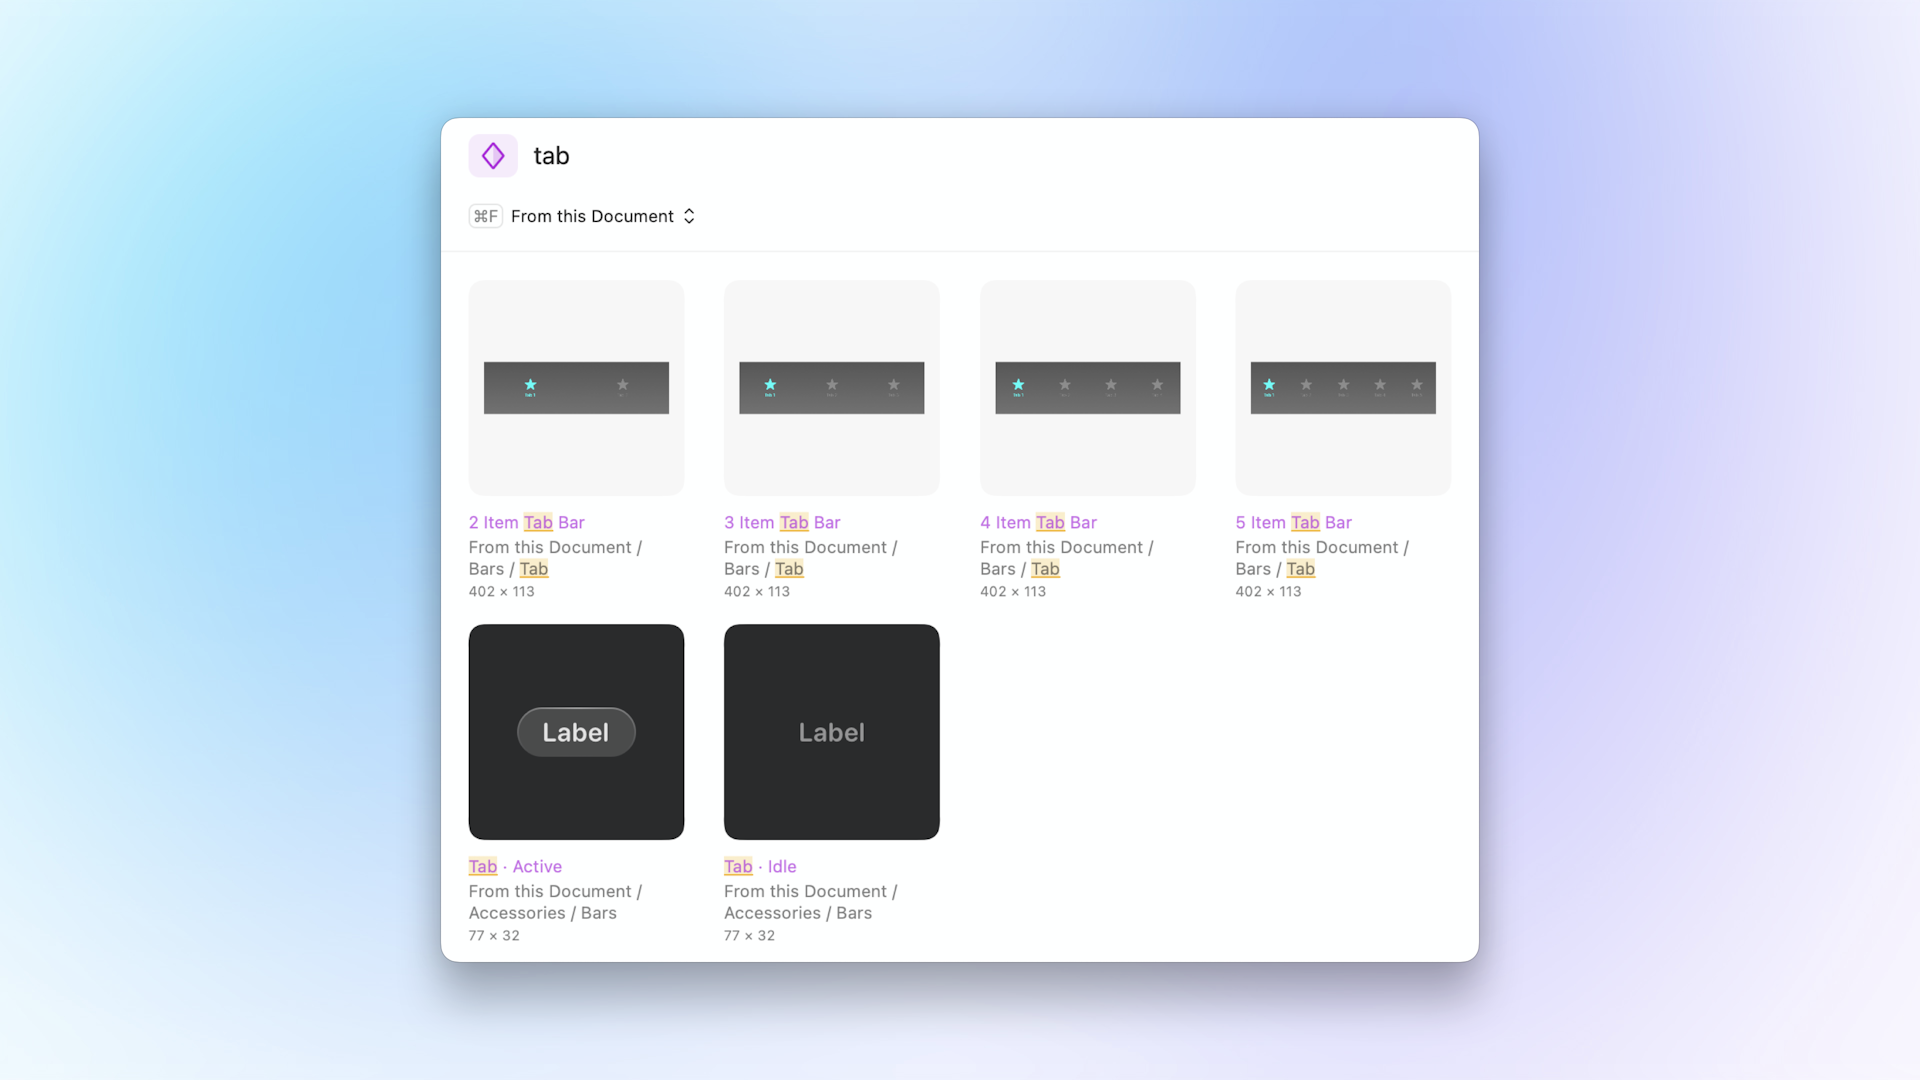Click the cyan star in 2 Item Tab Bar preview
The image size is (1920, 1080).
click(x=530, y=385)
